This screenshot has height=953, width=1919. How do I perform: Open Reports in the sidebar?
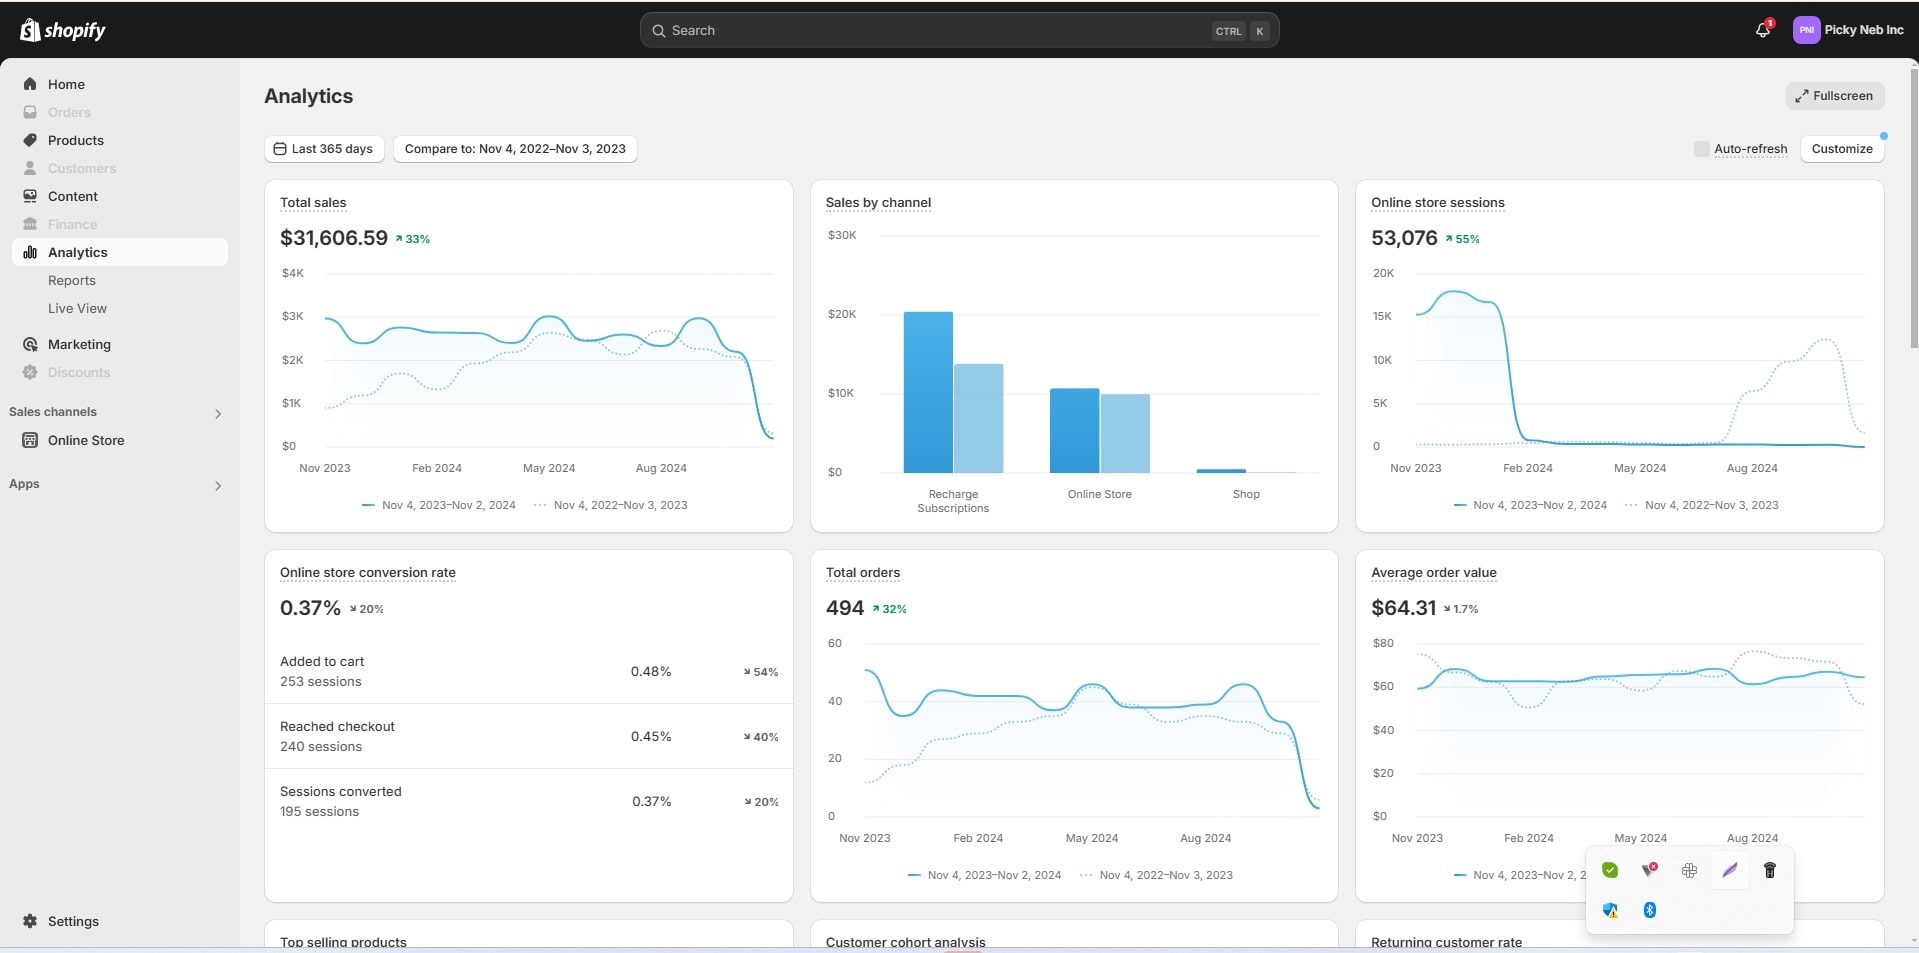[x=72, y=281]
